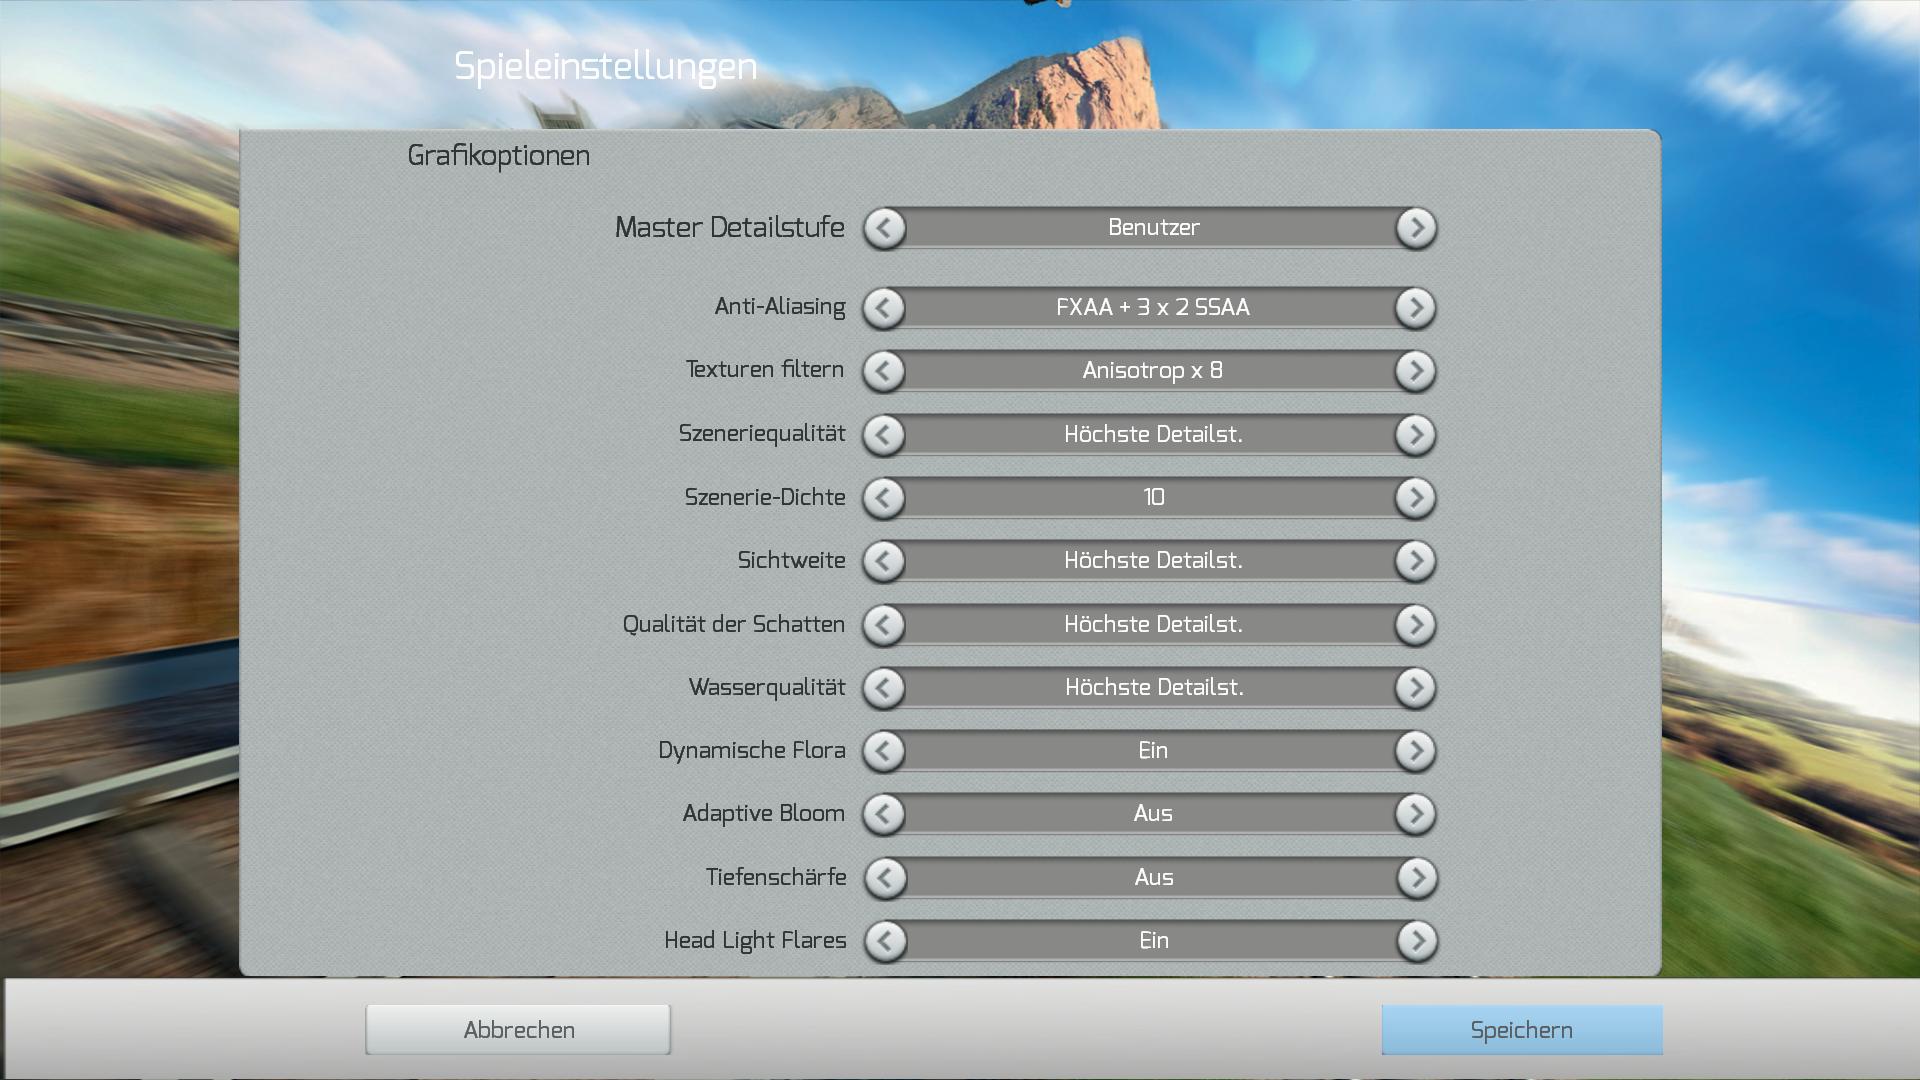Image resolution: width=1920 pixels, height=1080 pixels.
Task: Click left arrow for Anti-Aliasing setting
Action: tap(884, 308)
